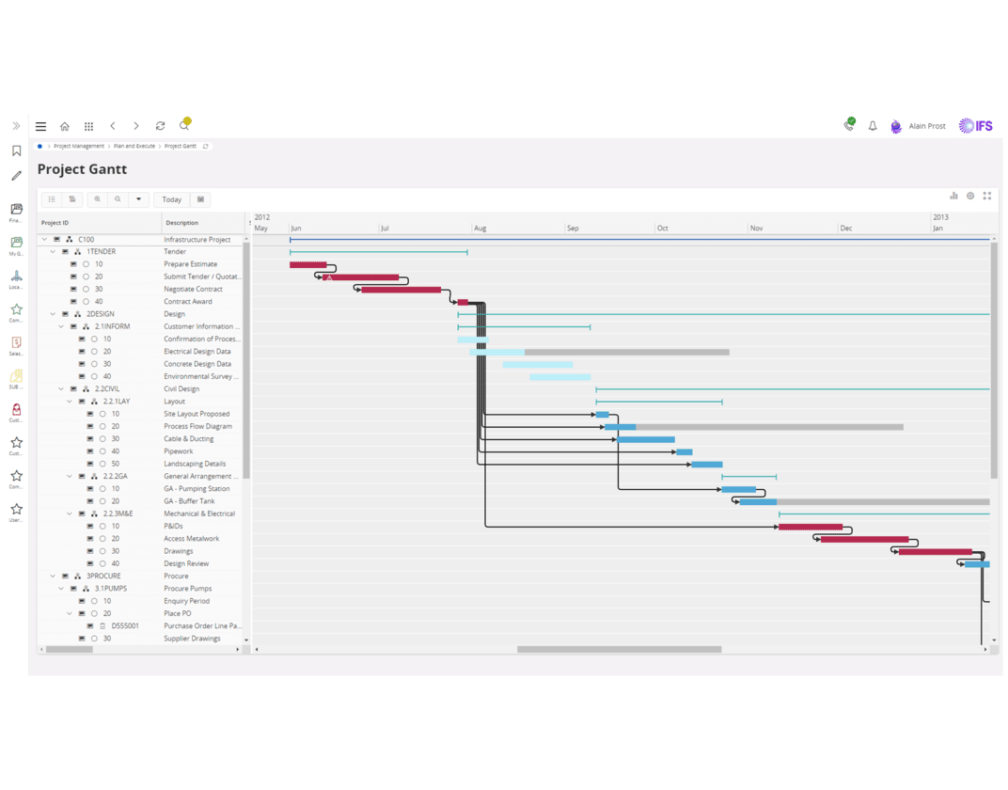This screenshot has width=1008, height=790.
Task: Select the circle beside GA - Pumping Station
Action: point(102,489)
